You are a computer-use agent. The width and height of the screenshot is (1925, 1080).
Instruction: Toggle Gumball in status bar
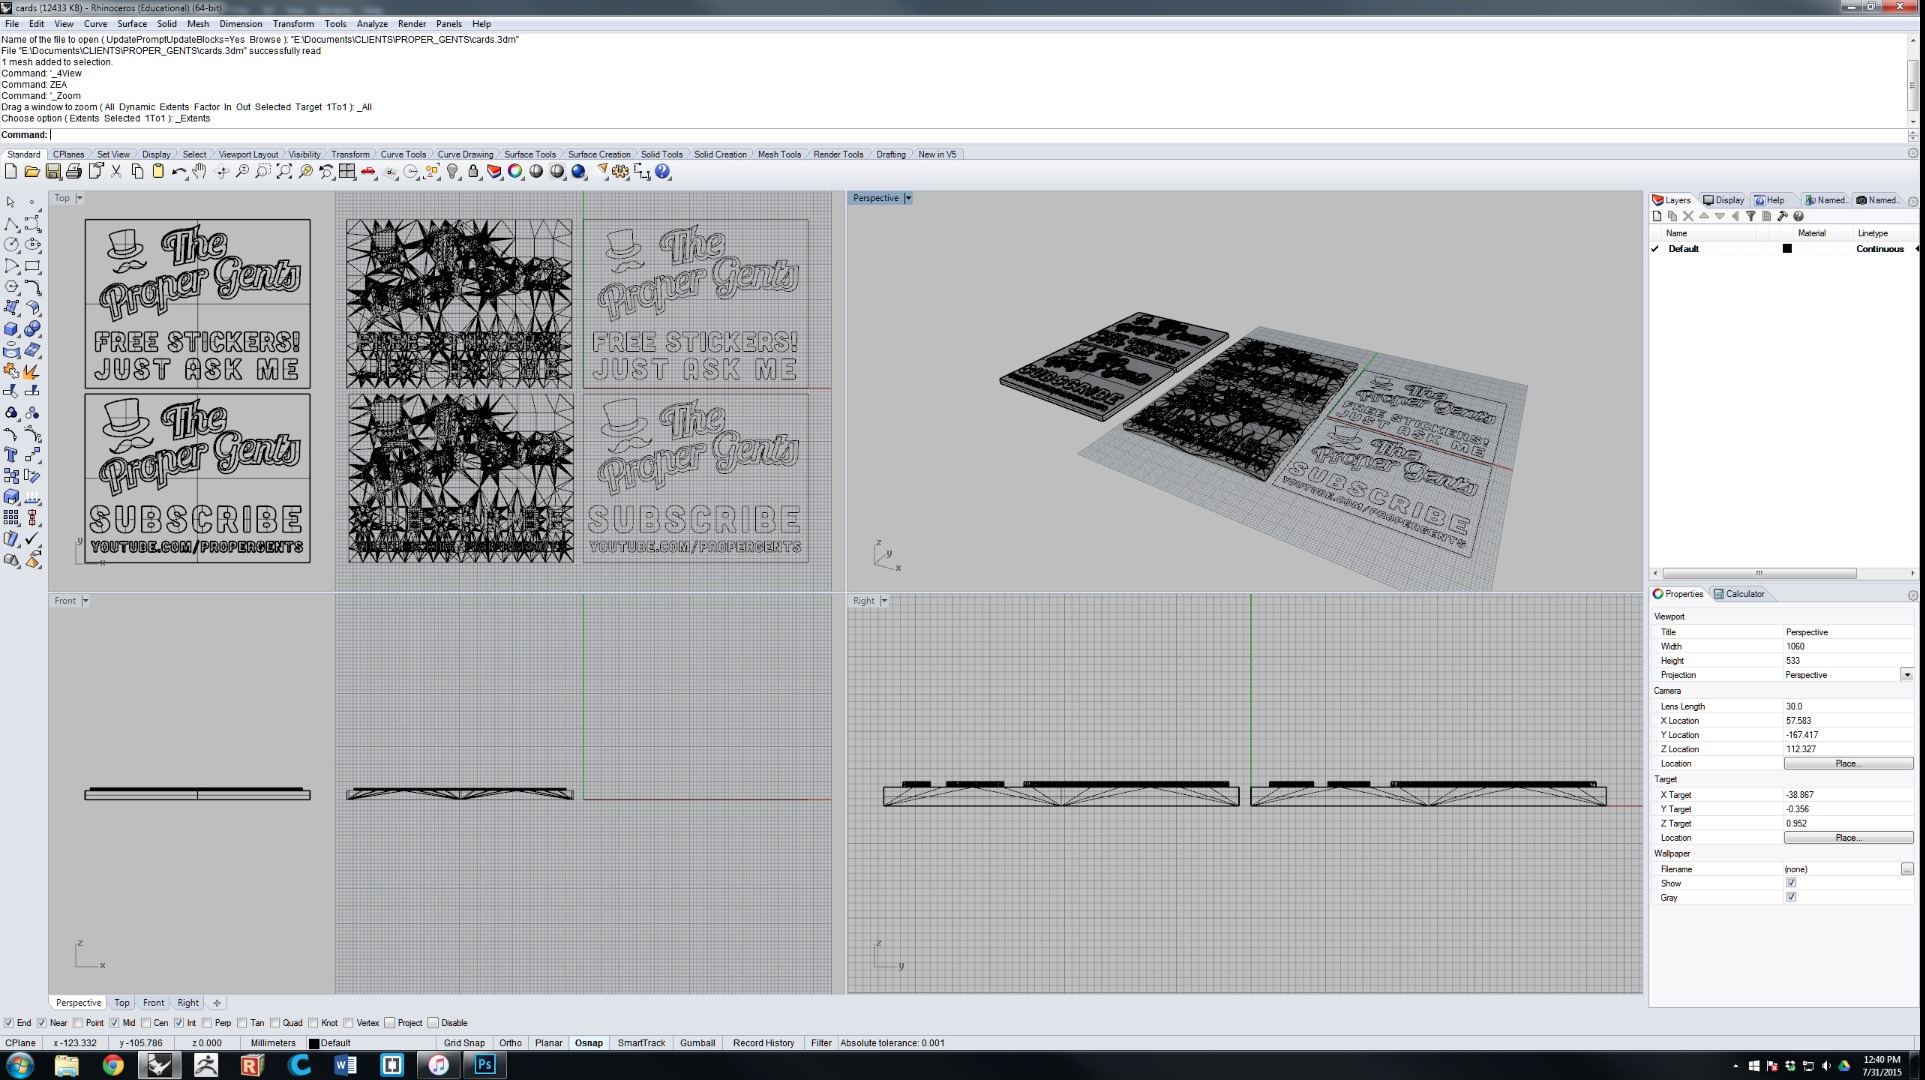697,1043
